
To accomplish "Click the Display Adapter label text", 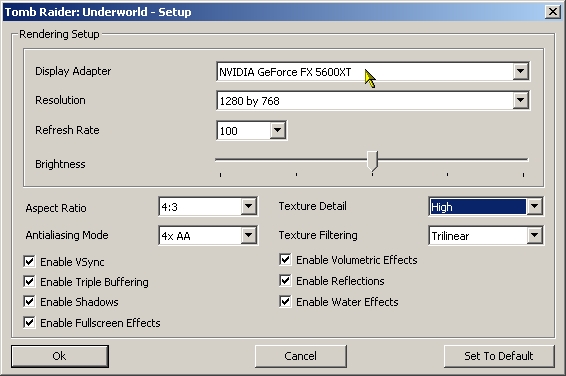I will click(x=73, y=71).
